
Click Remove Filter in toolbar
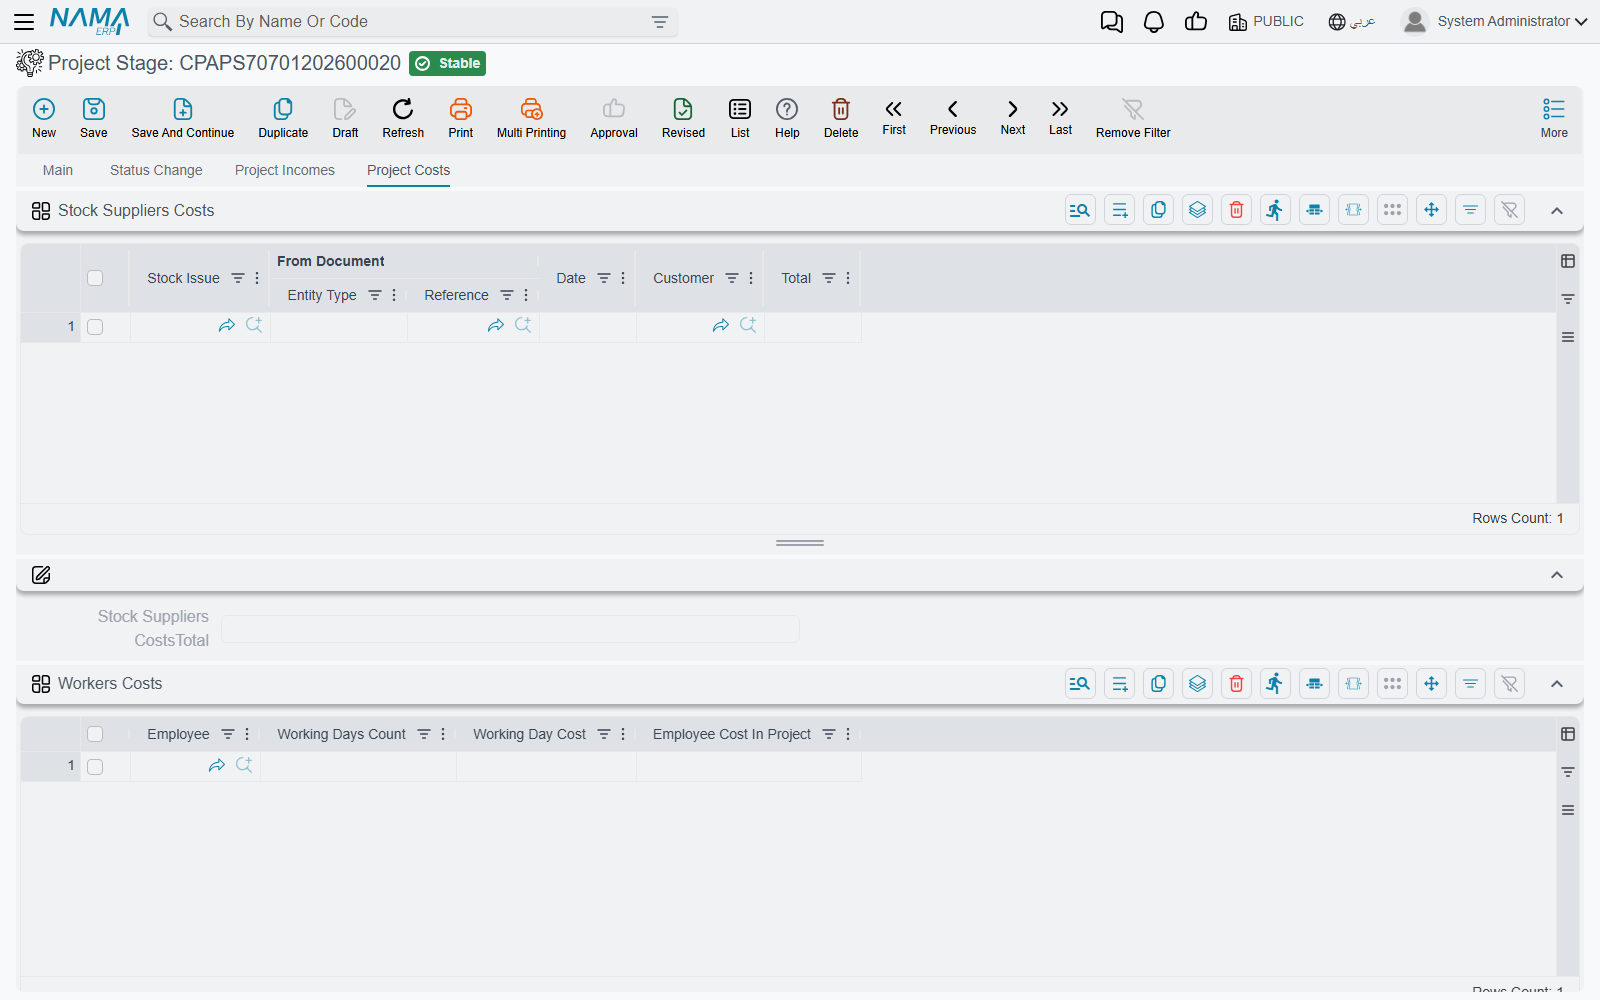[x=1133, y=118]
